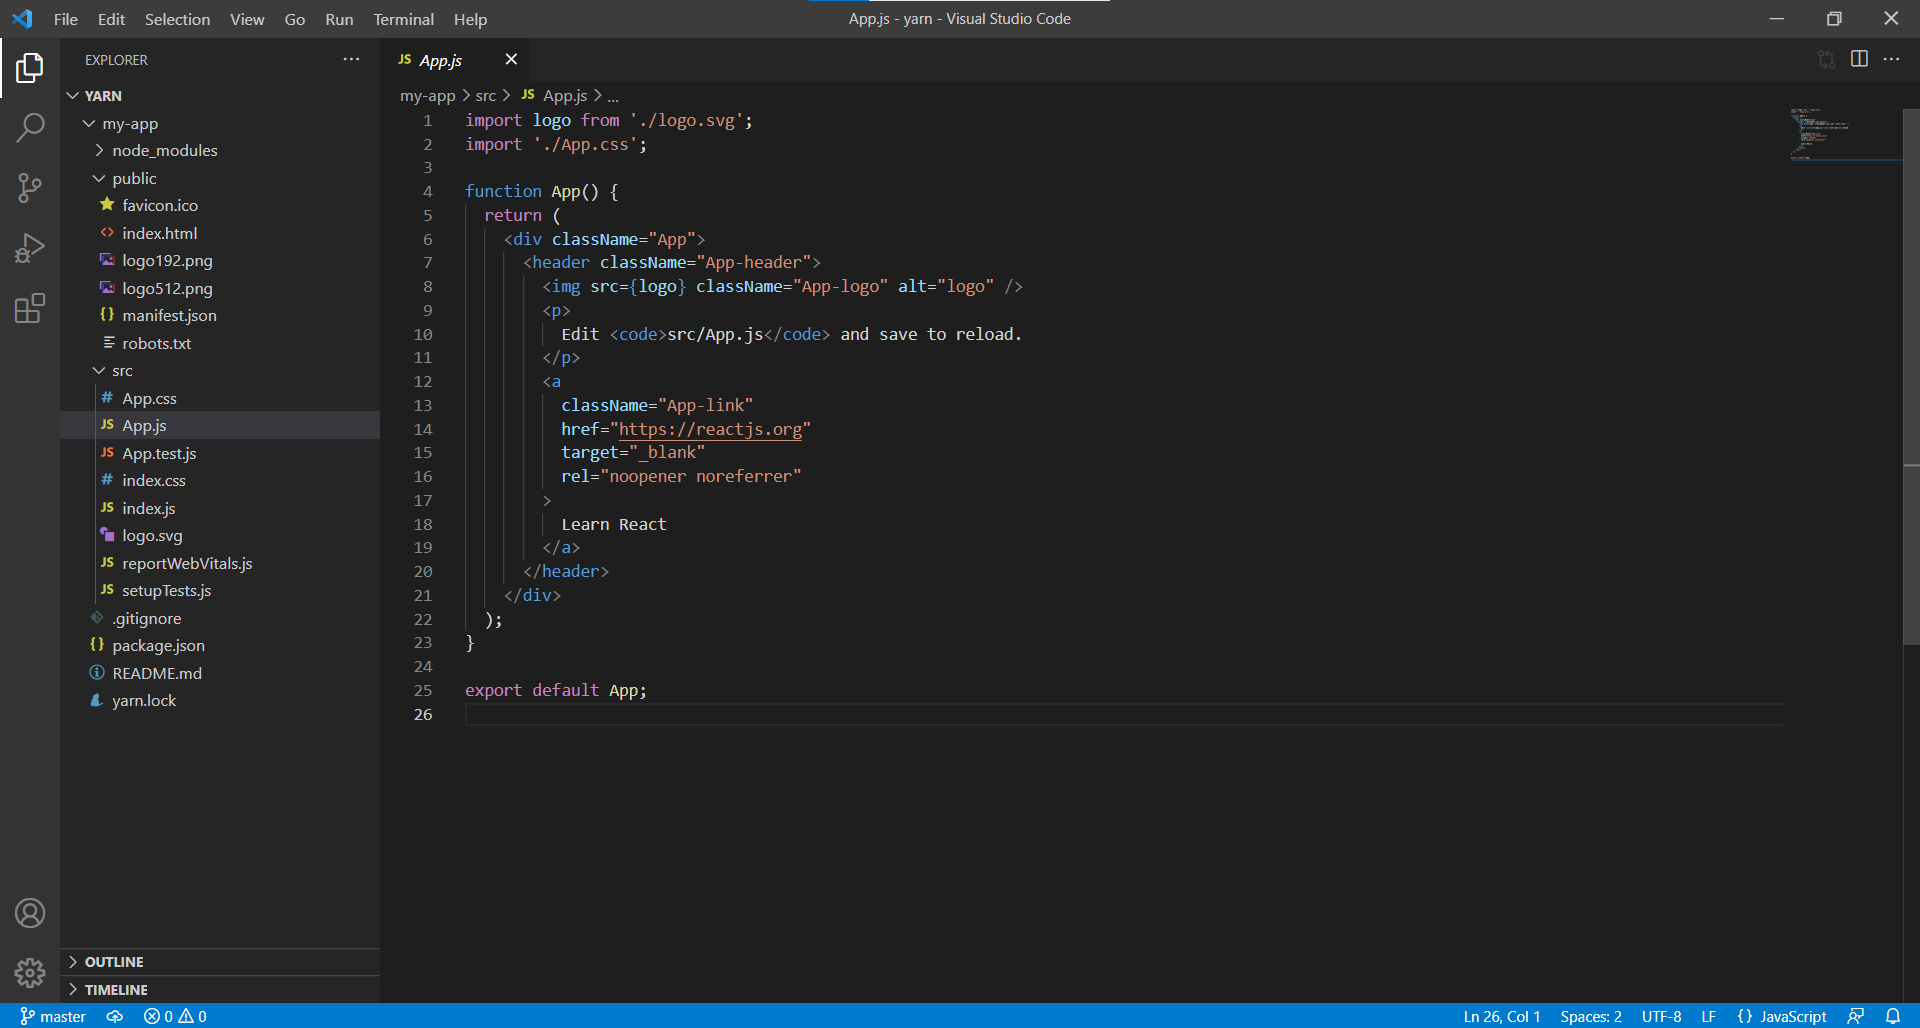
Task: Open the Manage gear settings icon
Action: (x=30, y=973)
